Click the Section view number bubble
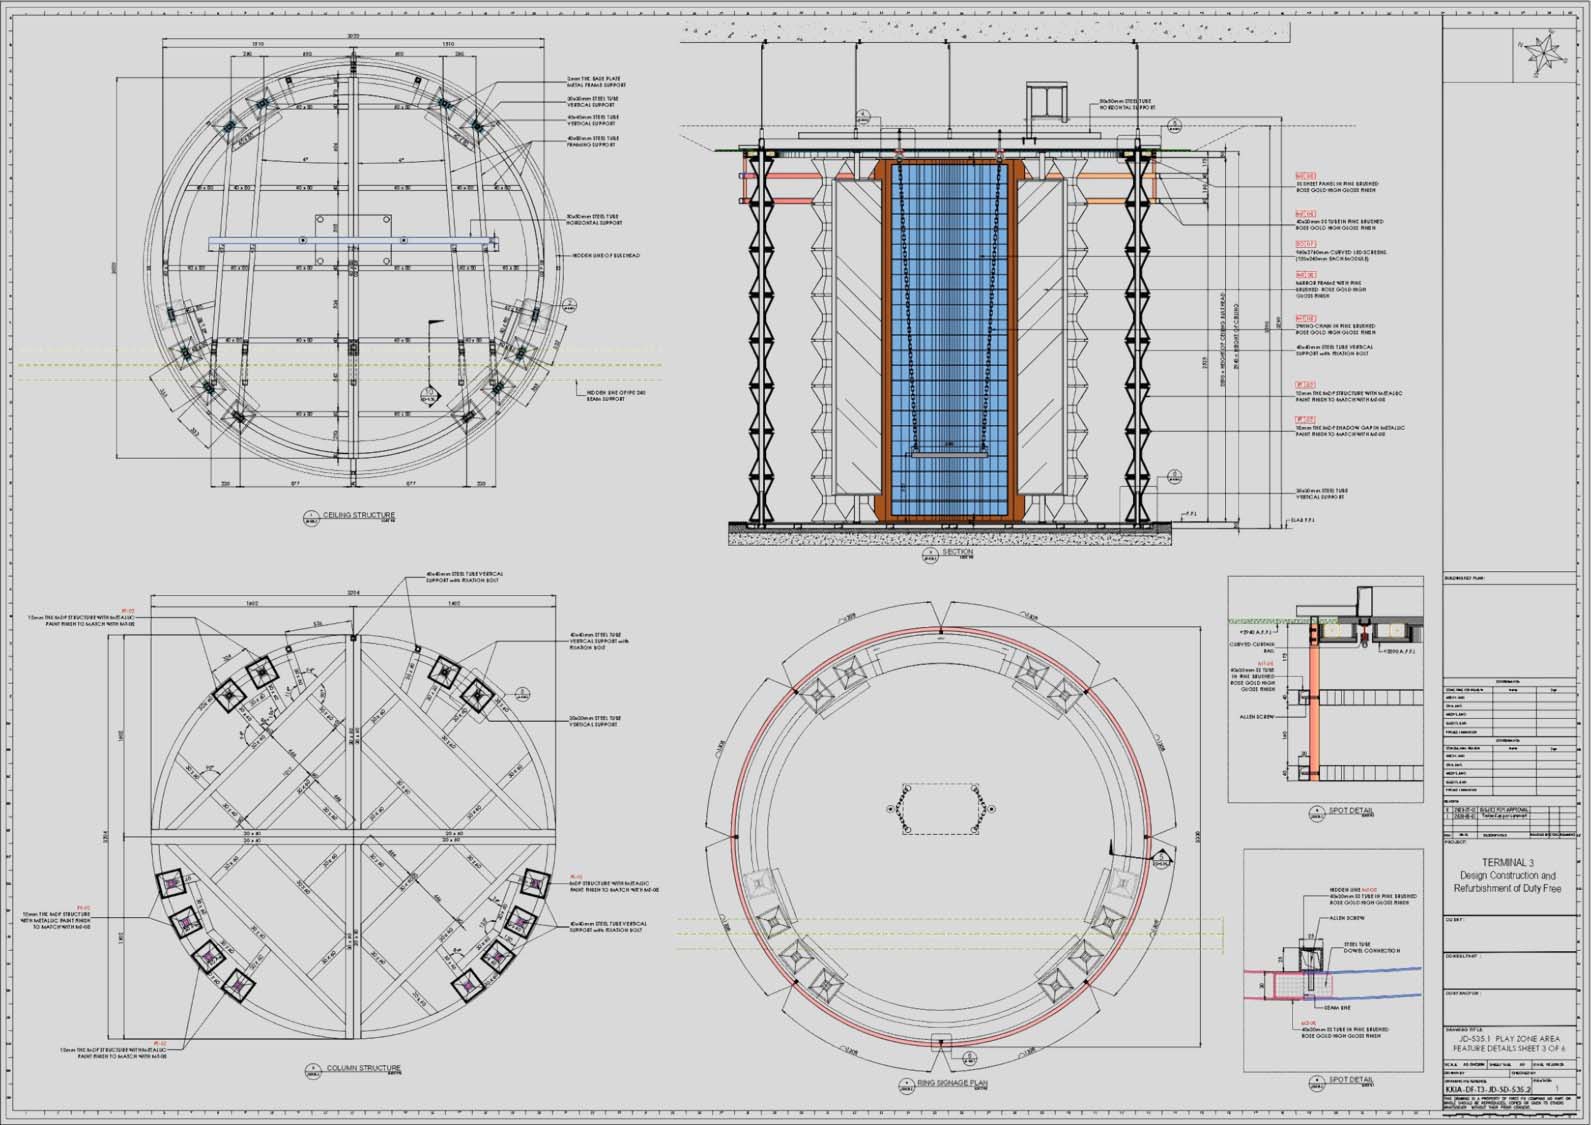Viewport: 1591px width, 1125px height. coord(926,553)
